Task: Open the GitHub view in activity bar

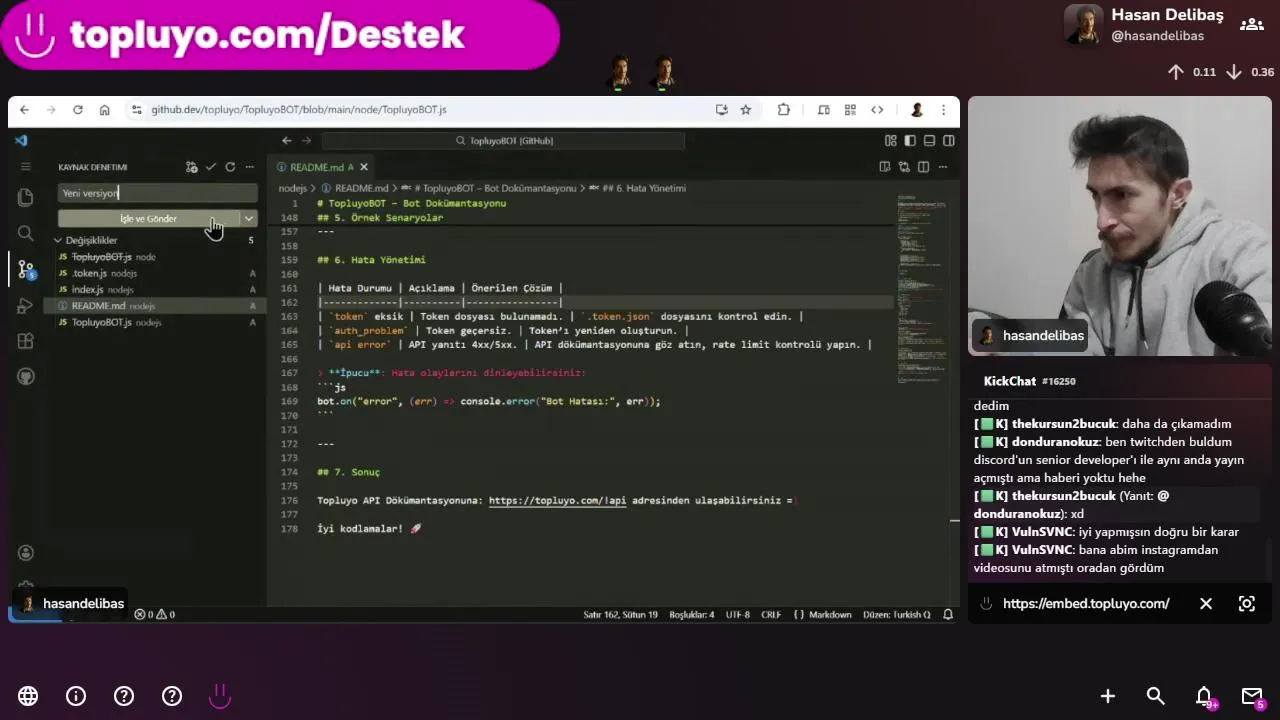Action: (x=26, y=377)
